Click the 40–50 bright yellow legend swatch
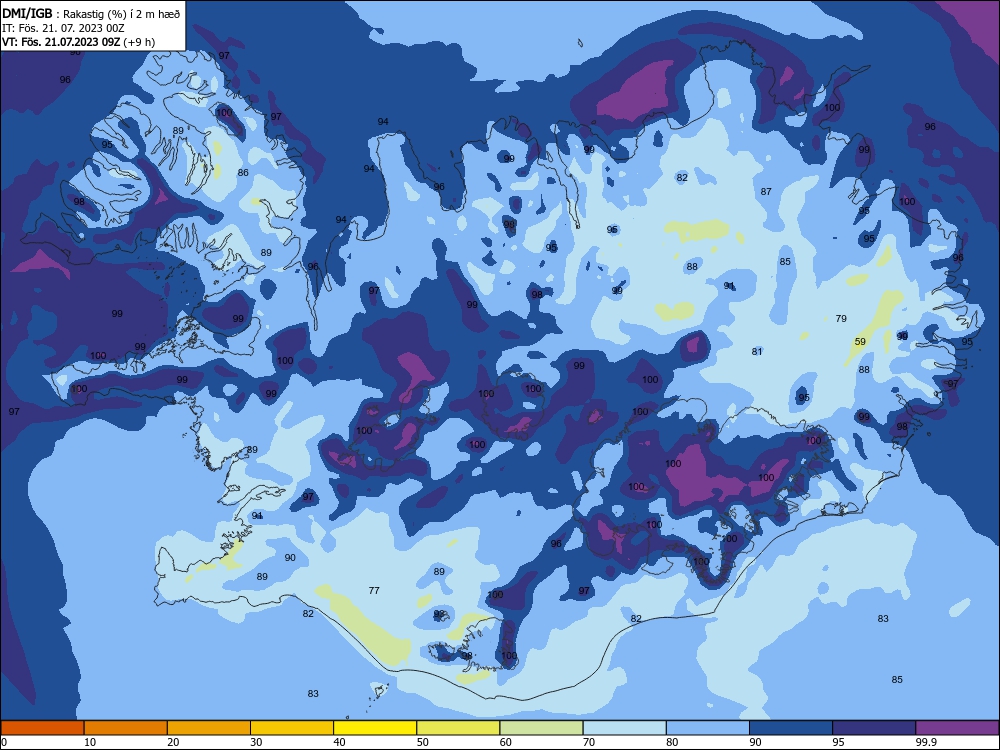 [x=375, y=728]
